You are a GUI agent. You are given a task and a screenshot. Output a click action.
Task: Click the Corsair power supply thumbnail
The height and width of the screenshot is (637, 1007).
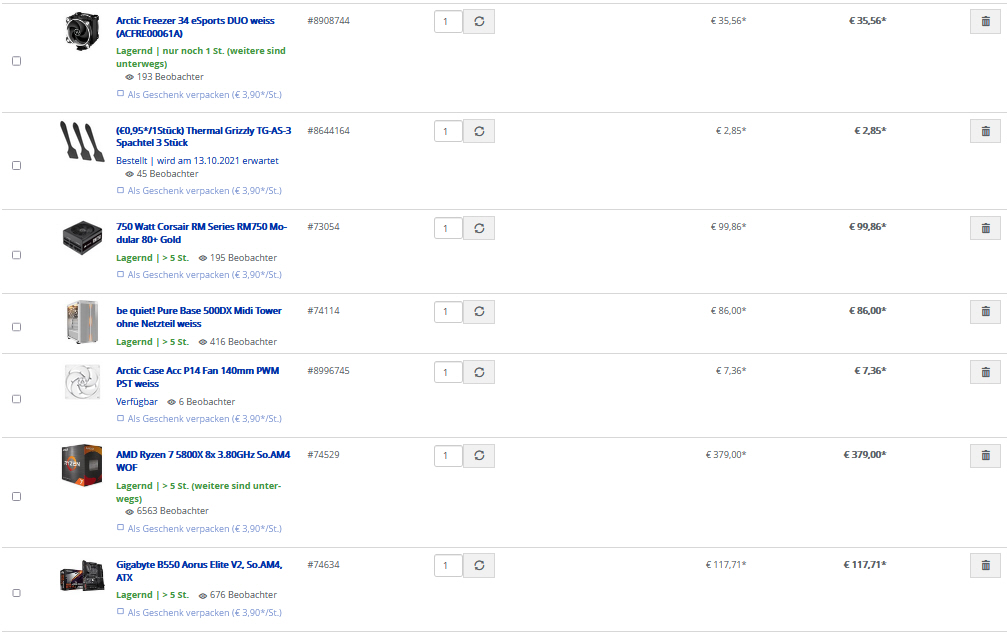coord(82,238)
